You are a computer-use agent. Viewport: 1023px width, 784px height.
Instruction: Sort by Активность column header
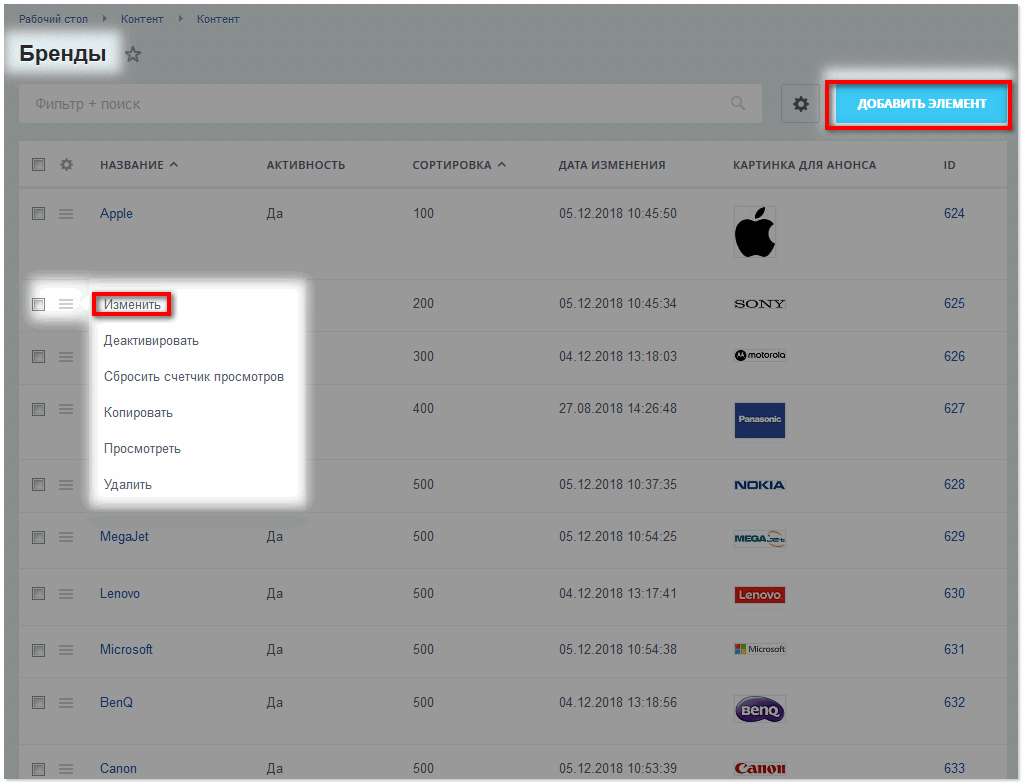305,165
